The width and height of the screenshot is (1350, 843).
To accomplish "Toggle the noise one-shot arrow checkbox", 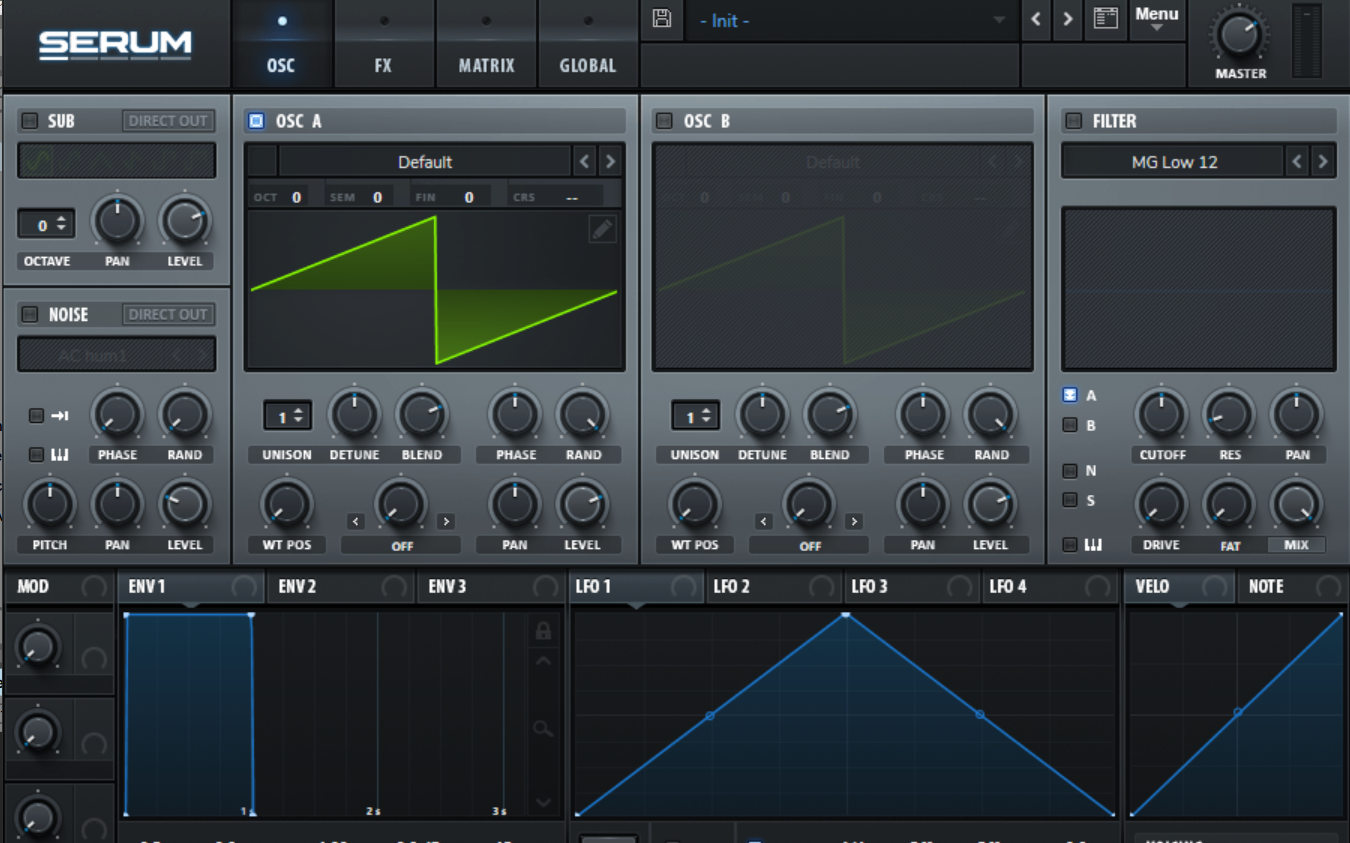I will (x=36, y=416).
